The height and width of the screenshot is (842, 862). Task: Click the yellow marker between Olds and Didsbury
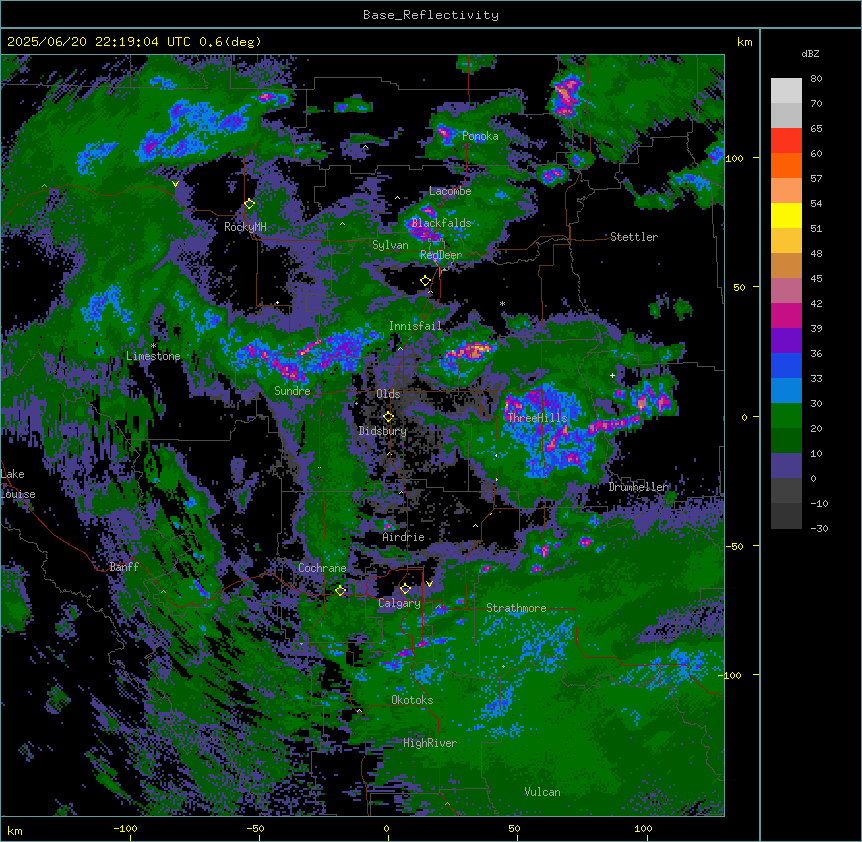click(388, 416)
